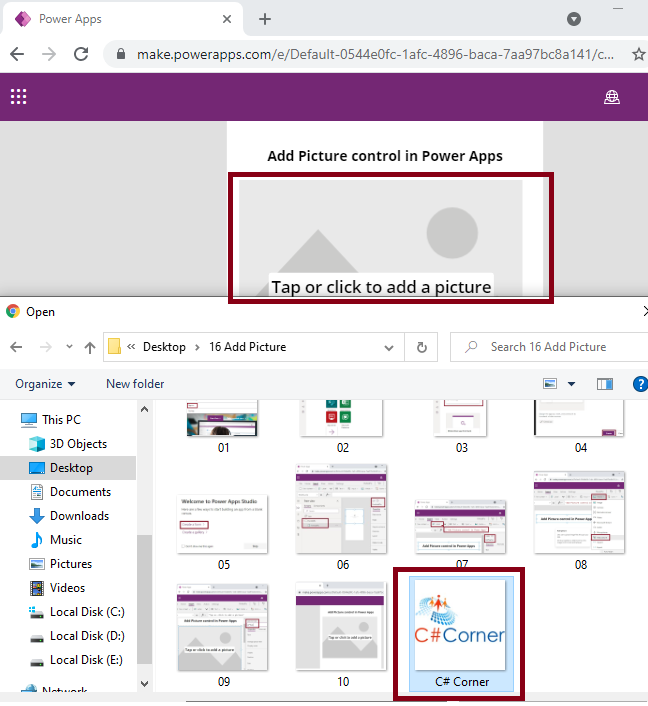Navigate forward in the Open dialog
The height and width of the screenshot is (706, 648).
point(45,347)
